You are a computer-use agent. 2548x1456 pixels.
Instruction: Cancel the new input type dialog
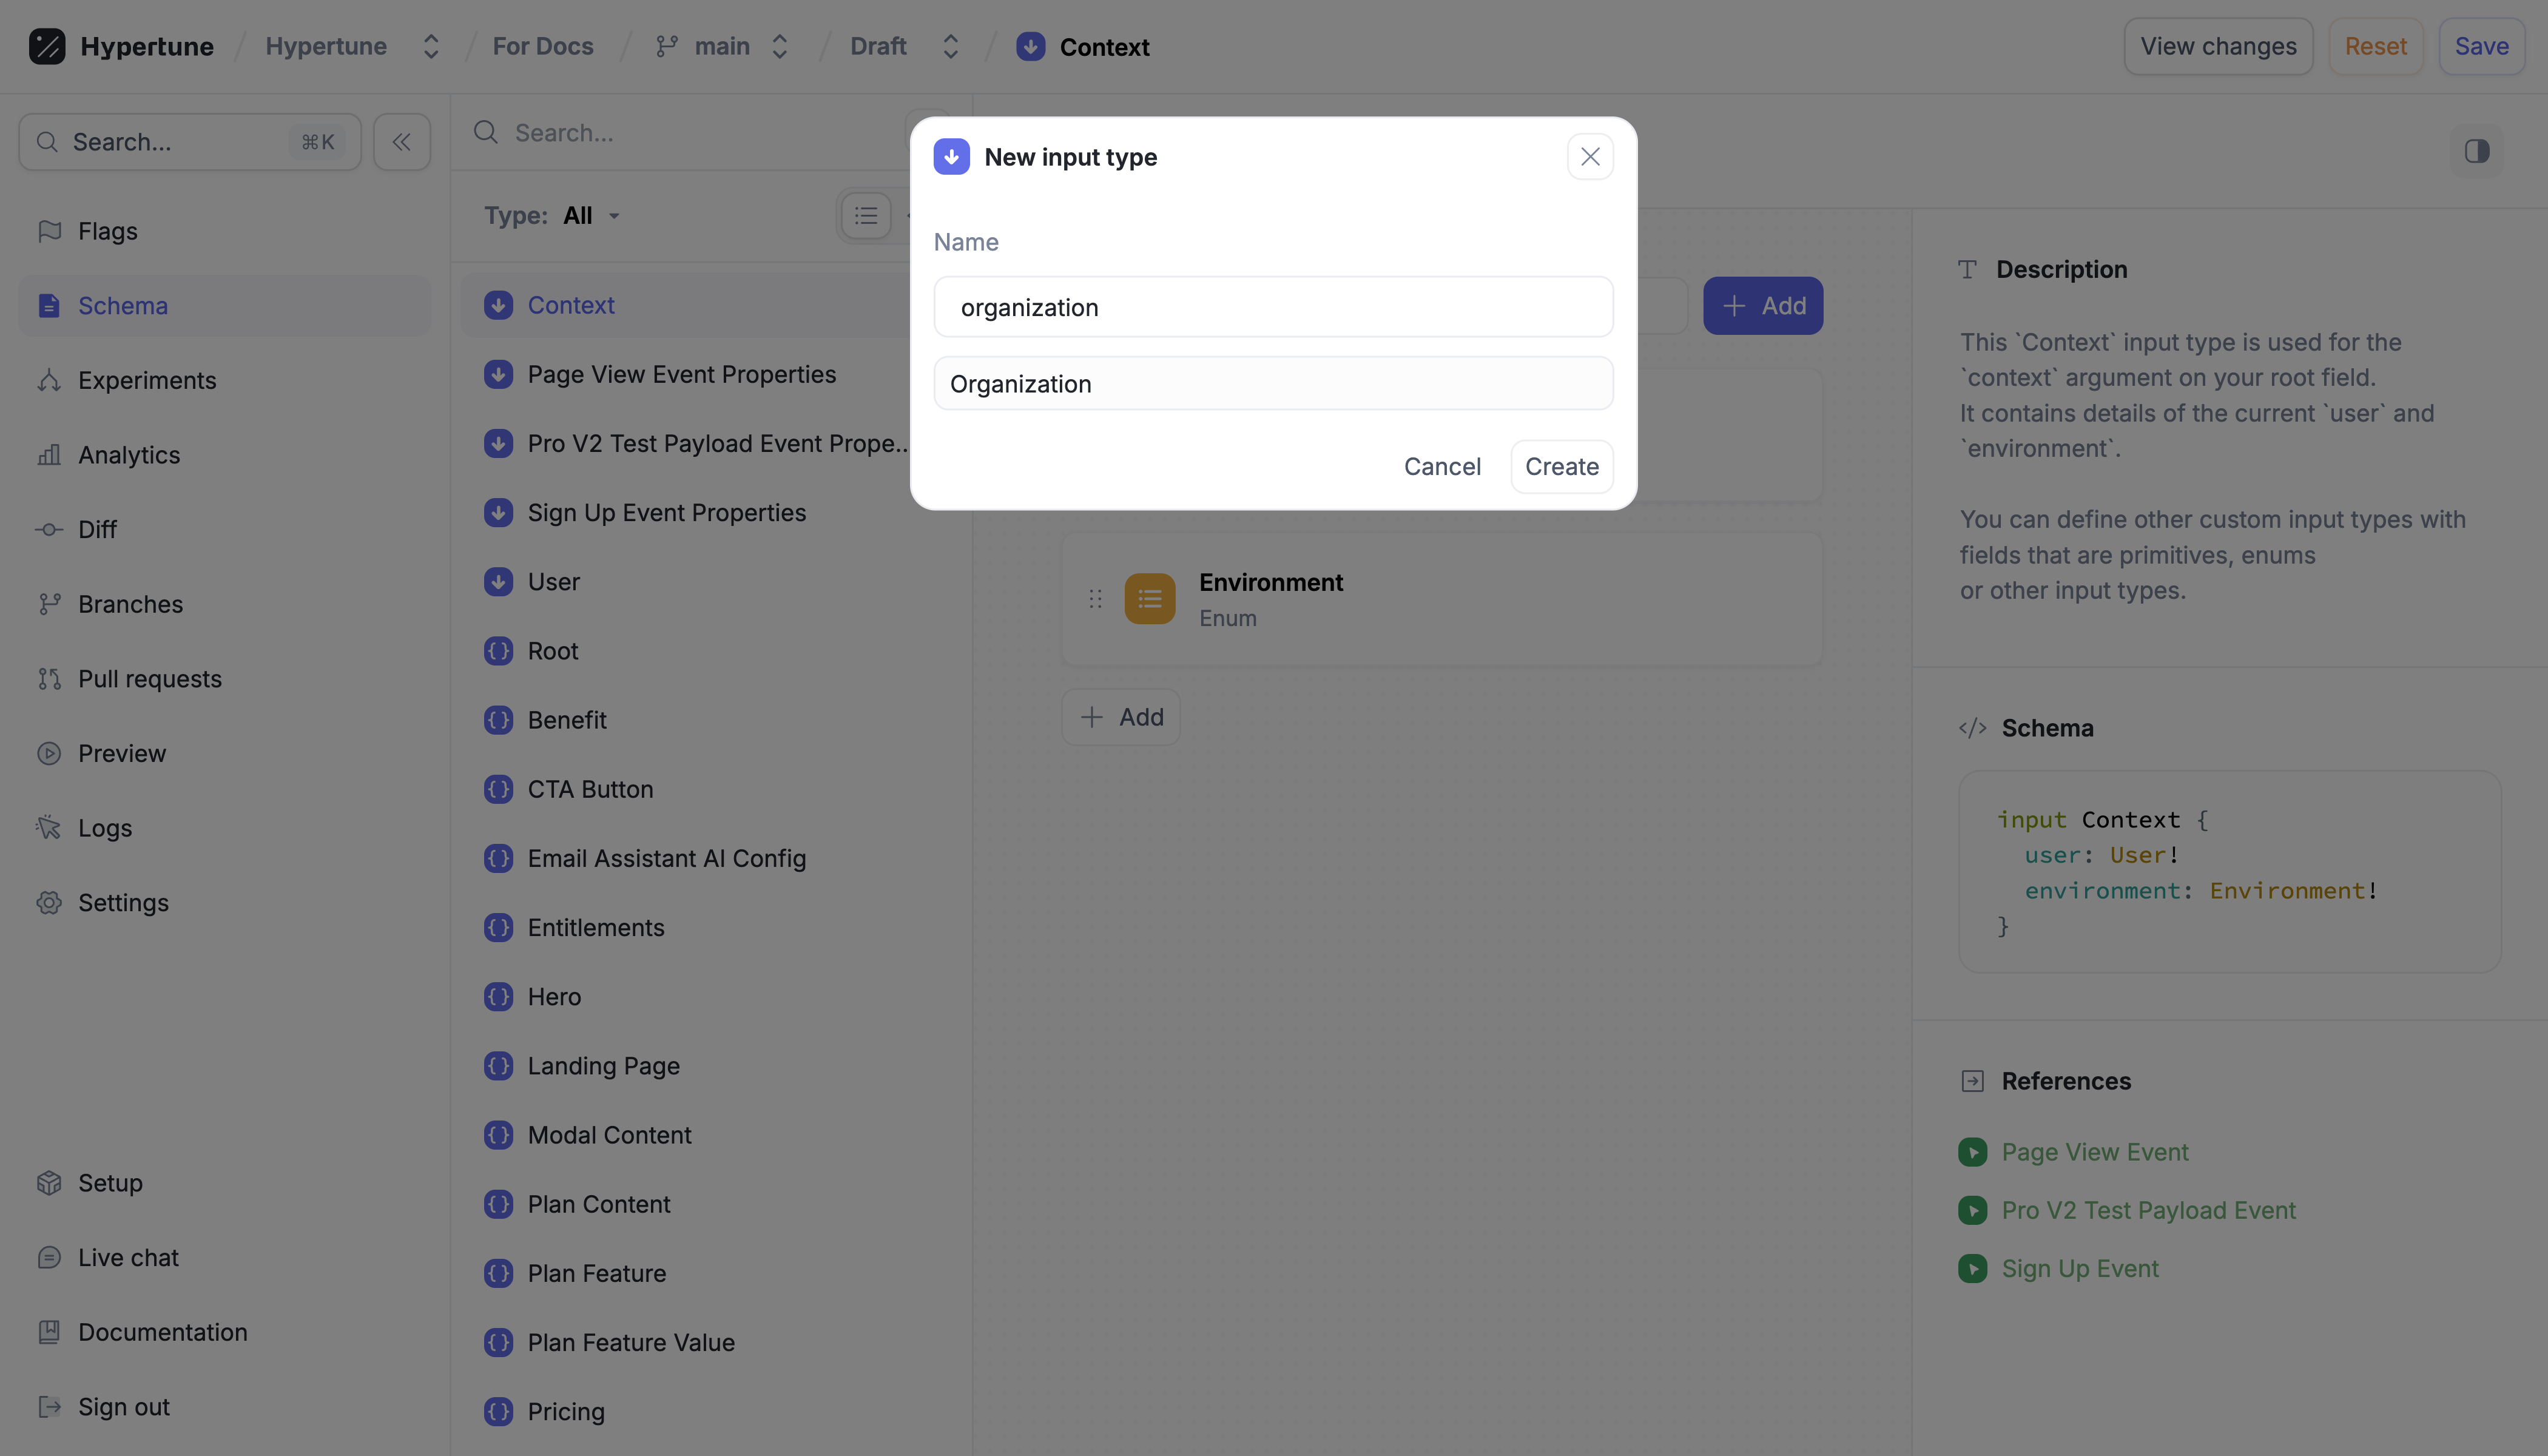click(x=1441, y=466)
